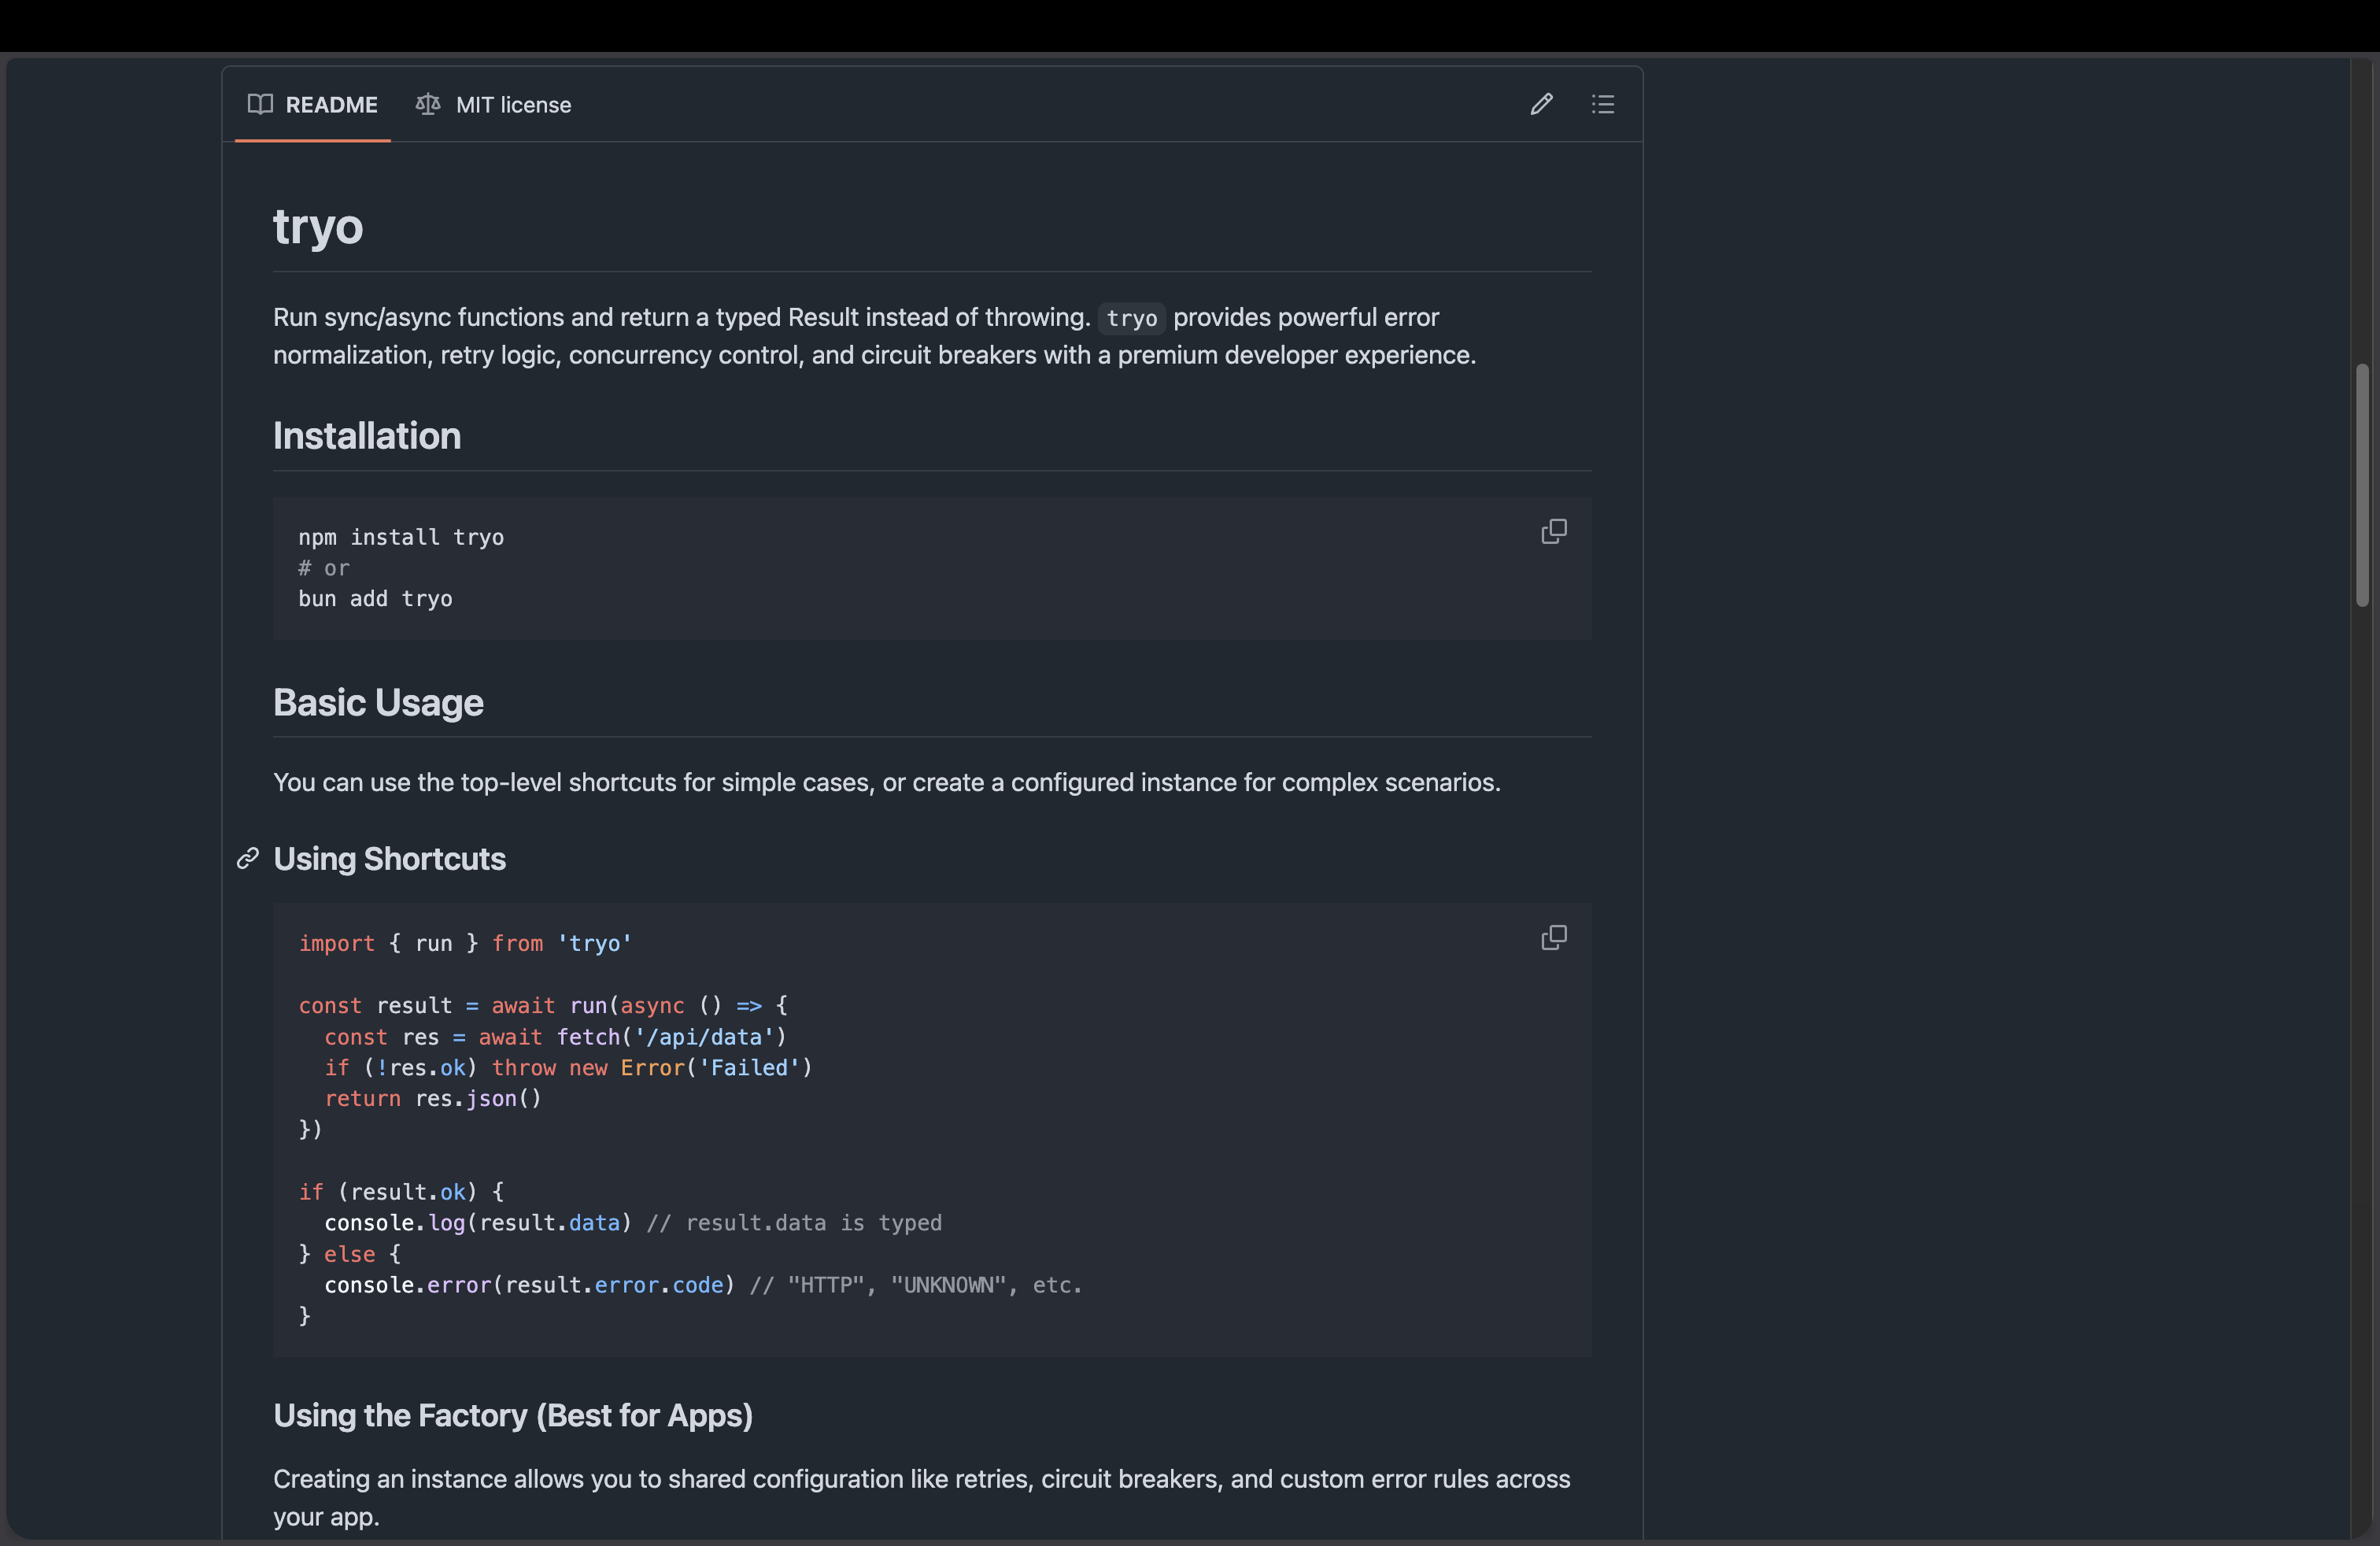Click the anchor link icon beside Using Shortcuts
The image size is (2380, 1546).
(x=248, y=859)
